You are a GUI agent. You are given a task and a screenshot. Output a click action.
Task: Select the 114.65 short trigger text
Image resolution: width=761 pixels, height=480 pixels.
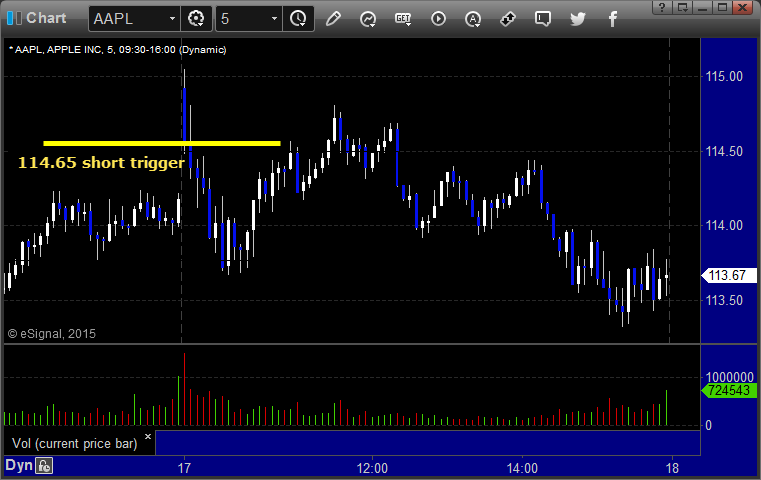coord(101,163)
